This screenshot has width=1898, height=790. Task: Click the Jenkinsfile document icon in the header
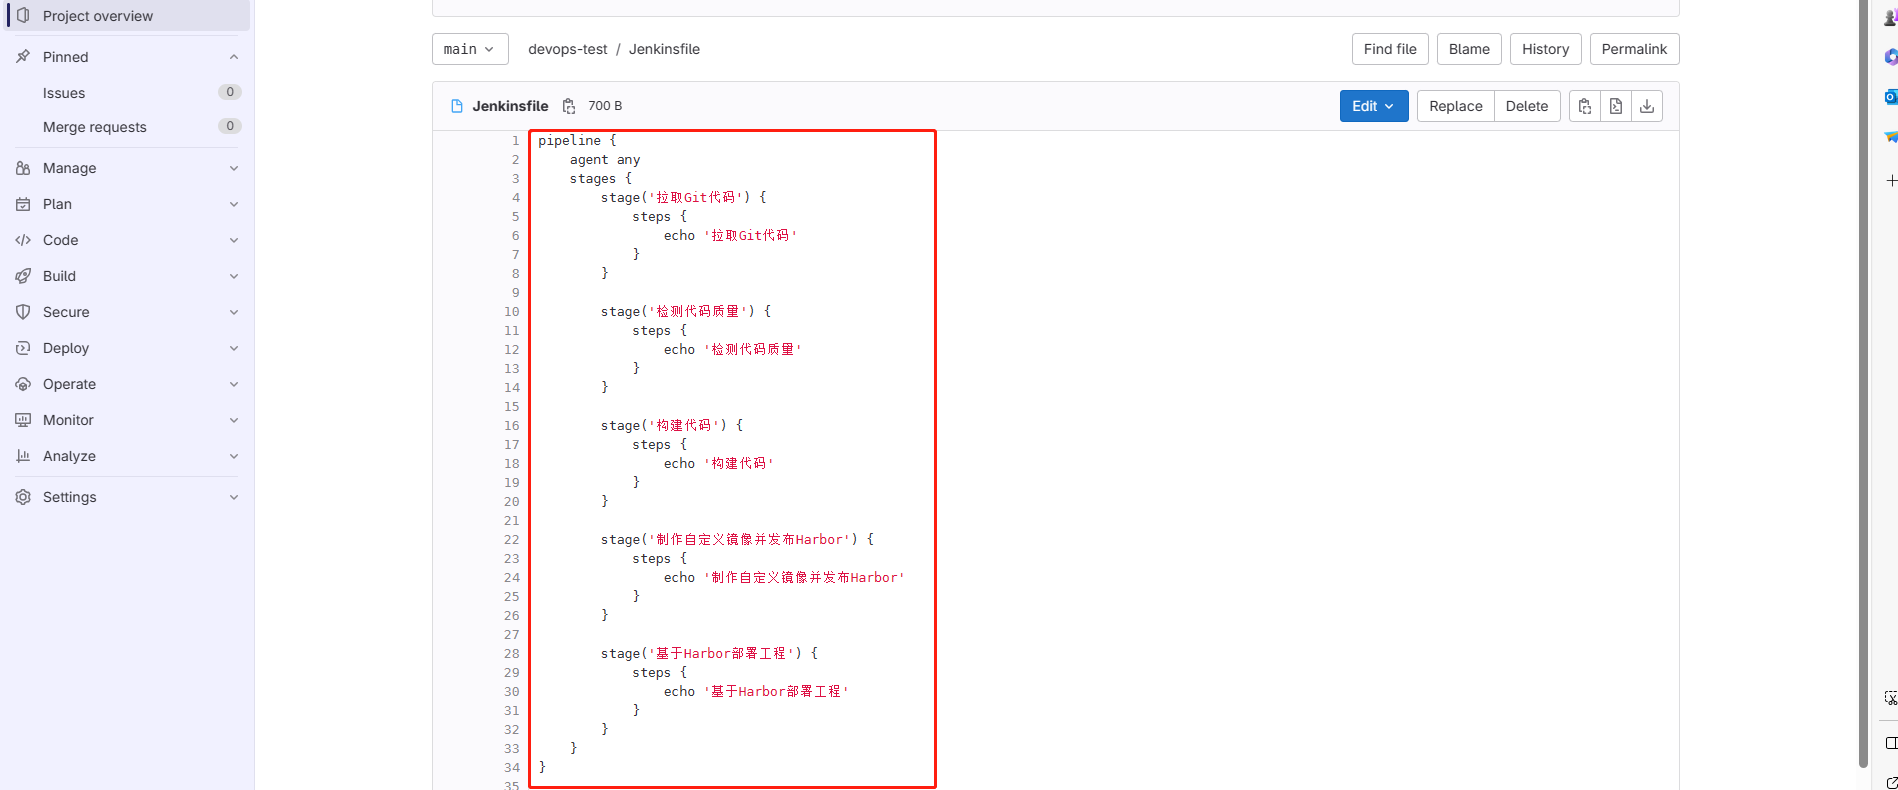(x=457, y=106)
